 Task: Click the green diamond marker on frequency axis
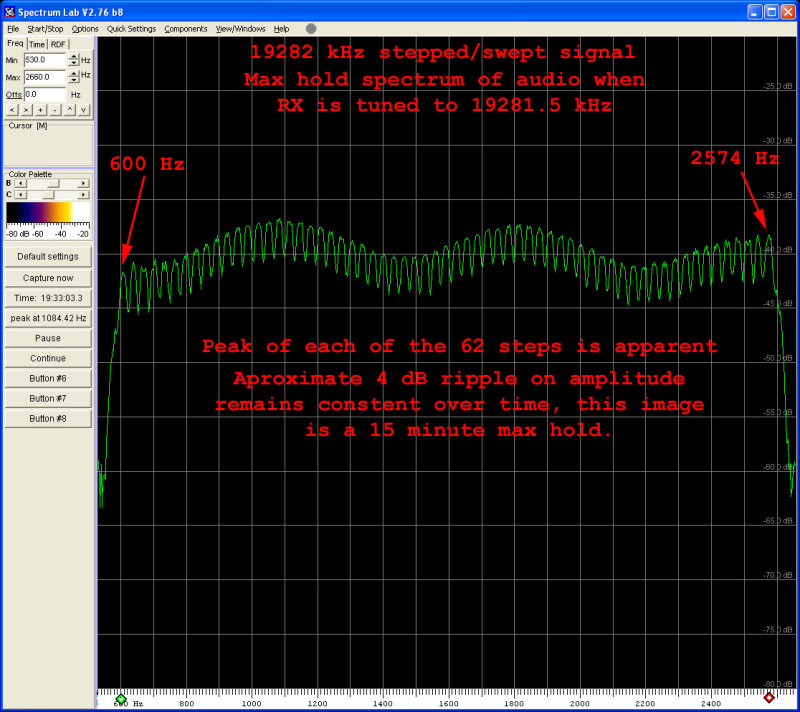[x=121, y=698]
